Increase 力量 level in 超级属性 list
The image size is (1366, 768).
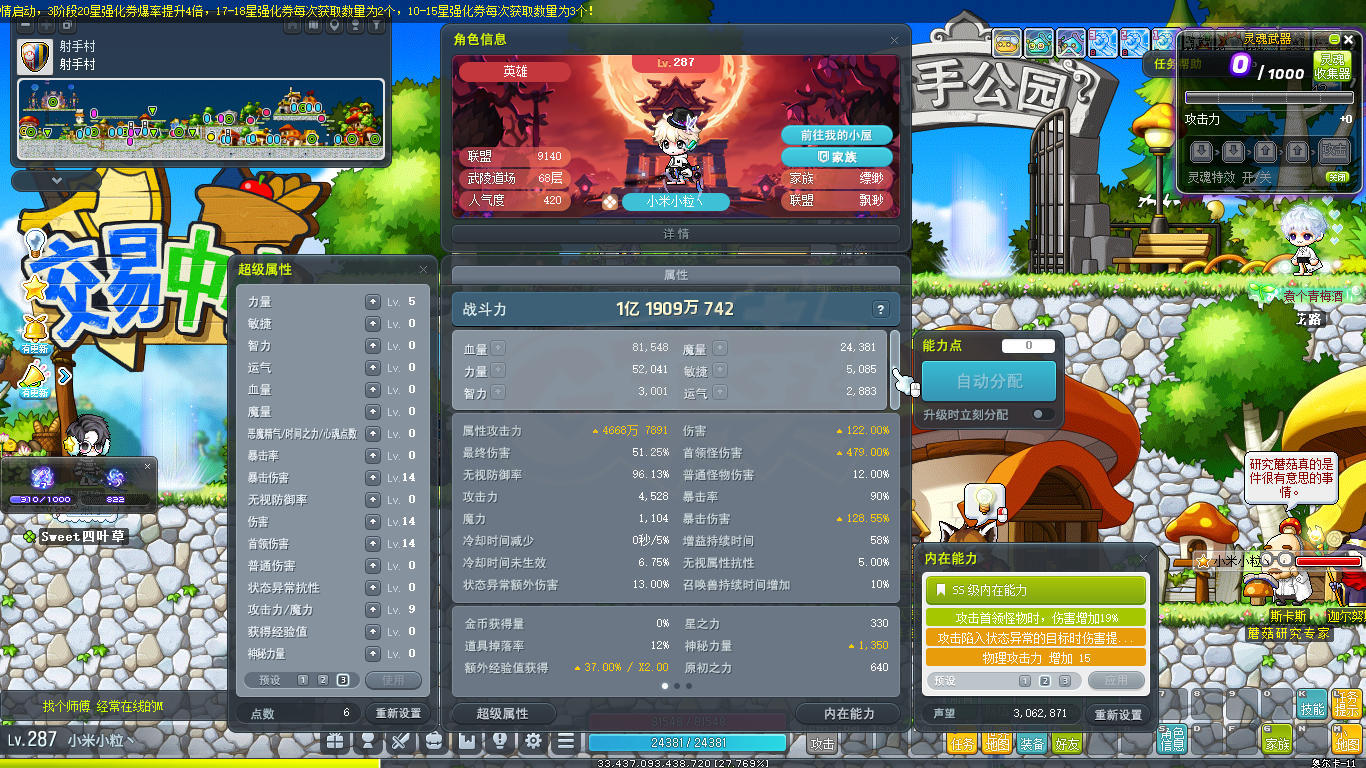pyautogui.click(x=373, y=301)
